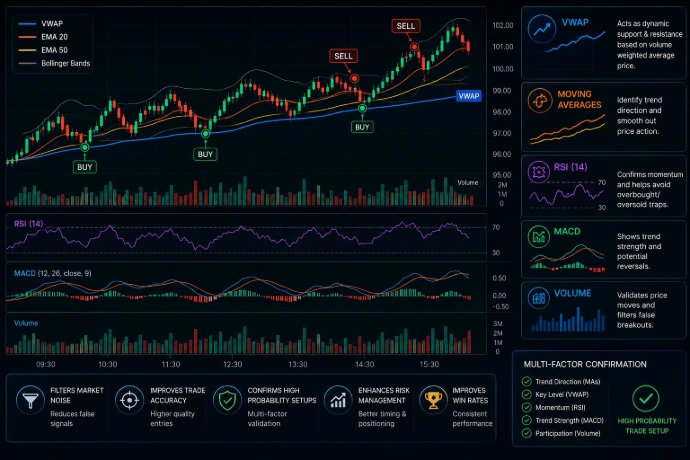
Task: Click the 102.00 price axis label
Action: (x=503, y=26)
